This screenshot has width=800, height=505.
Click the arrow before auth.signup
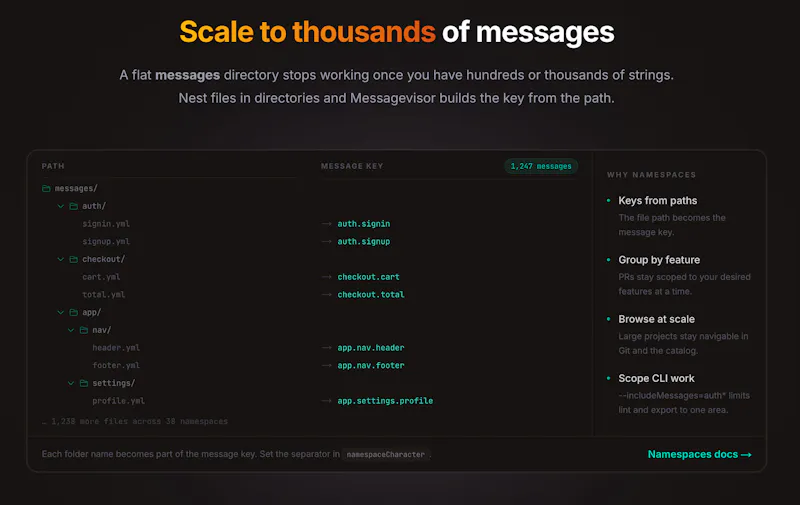coord(327,241)
